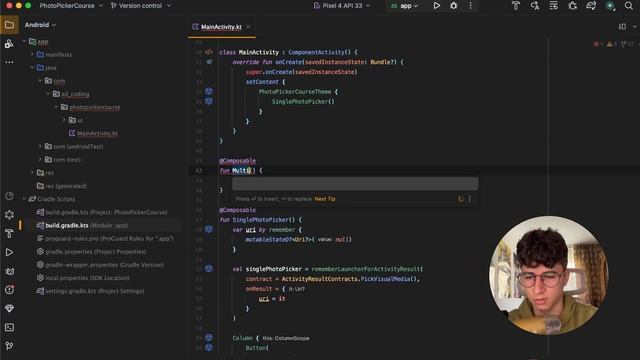Open the Pixel 4 API 33 device selector

[x=342, y=6]
